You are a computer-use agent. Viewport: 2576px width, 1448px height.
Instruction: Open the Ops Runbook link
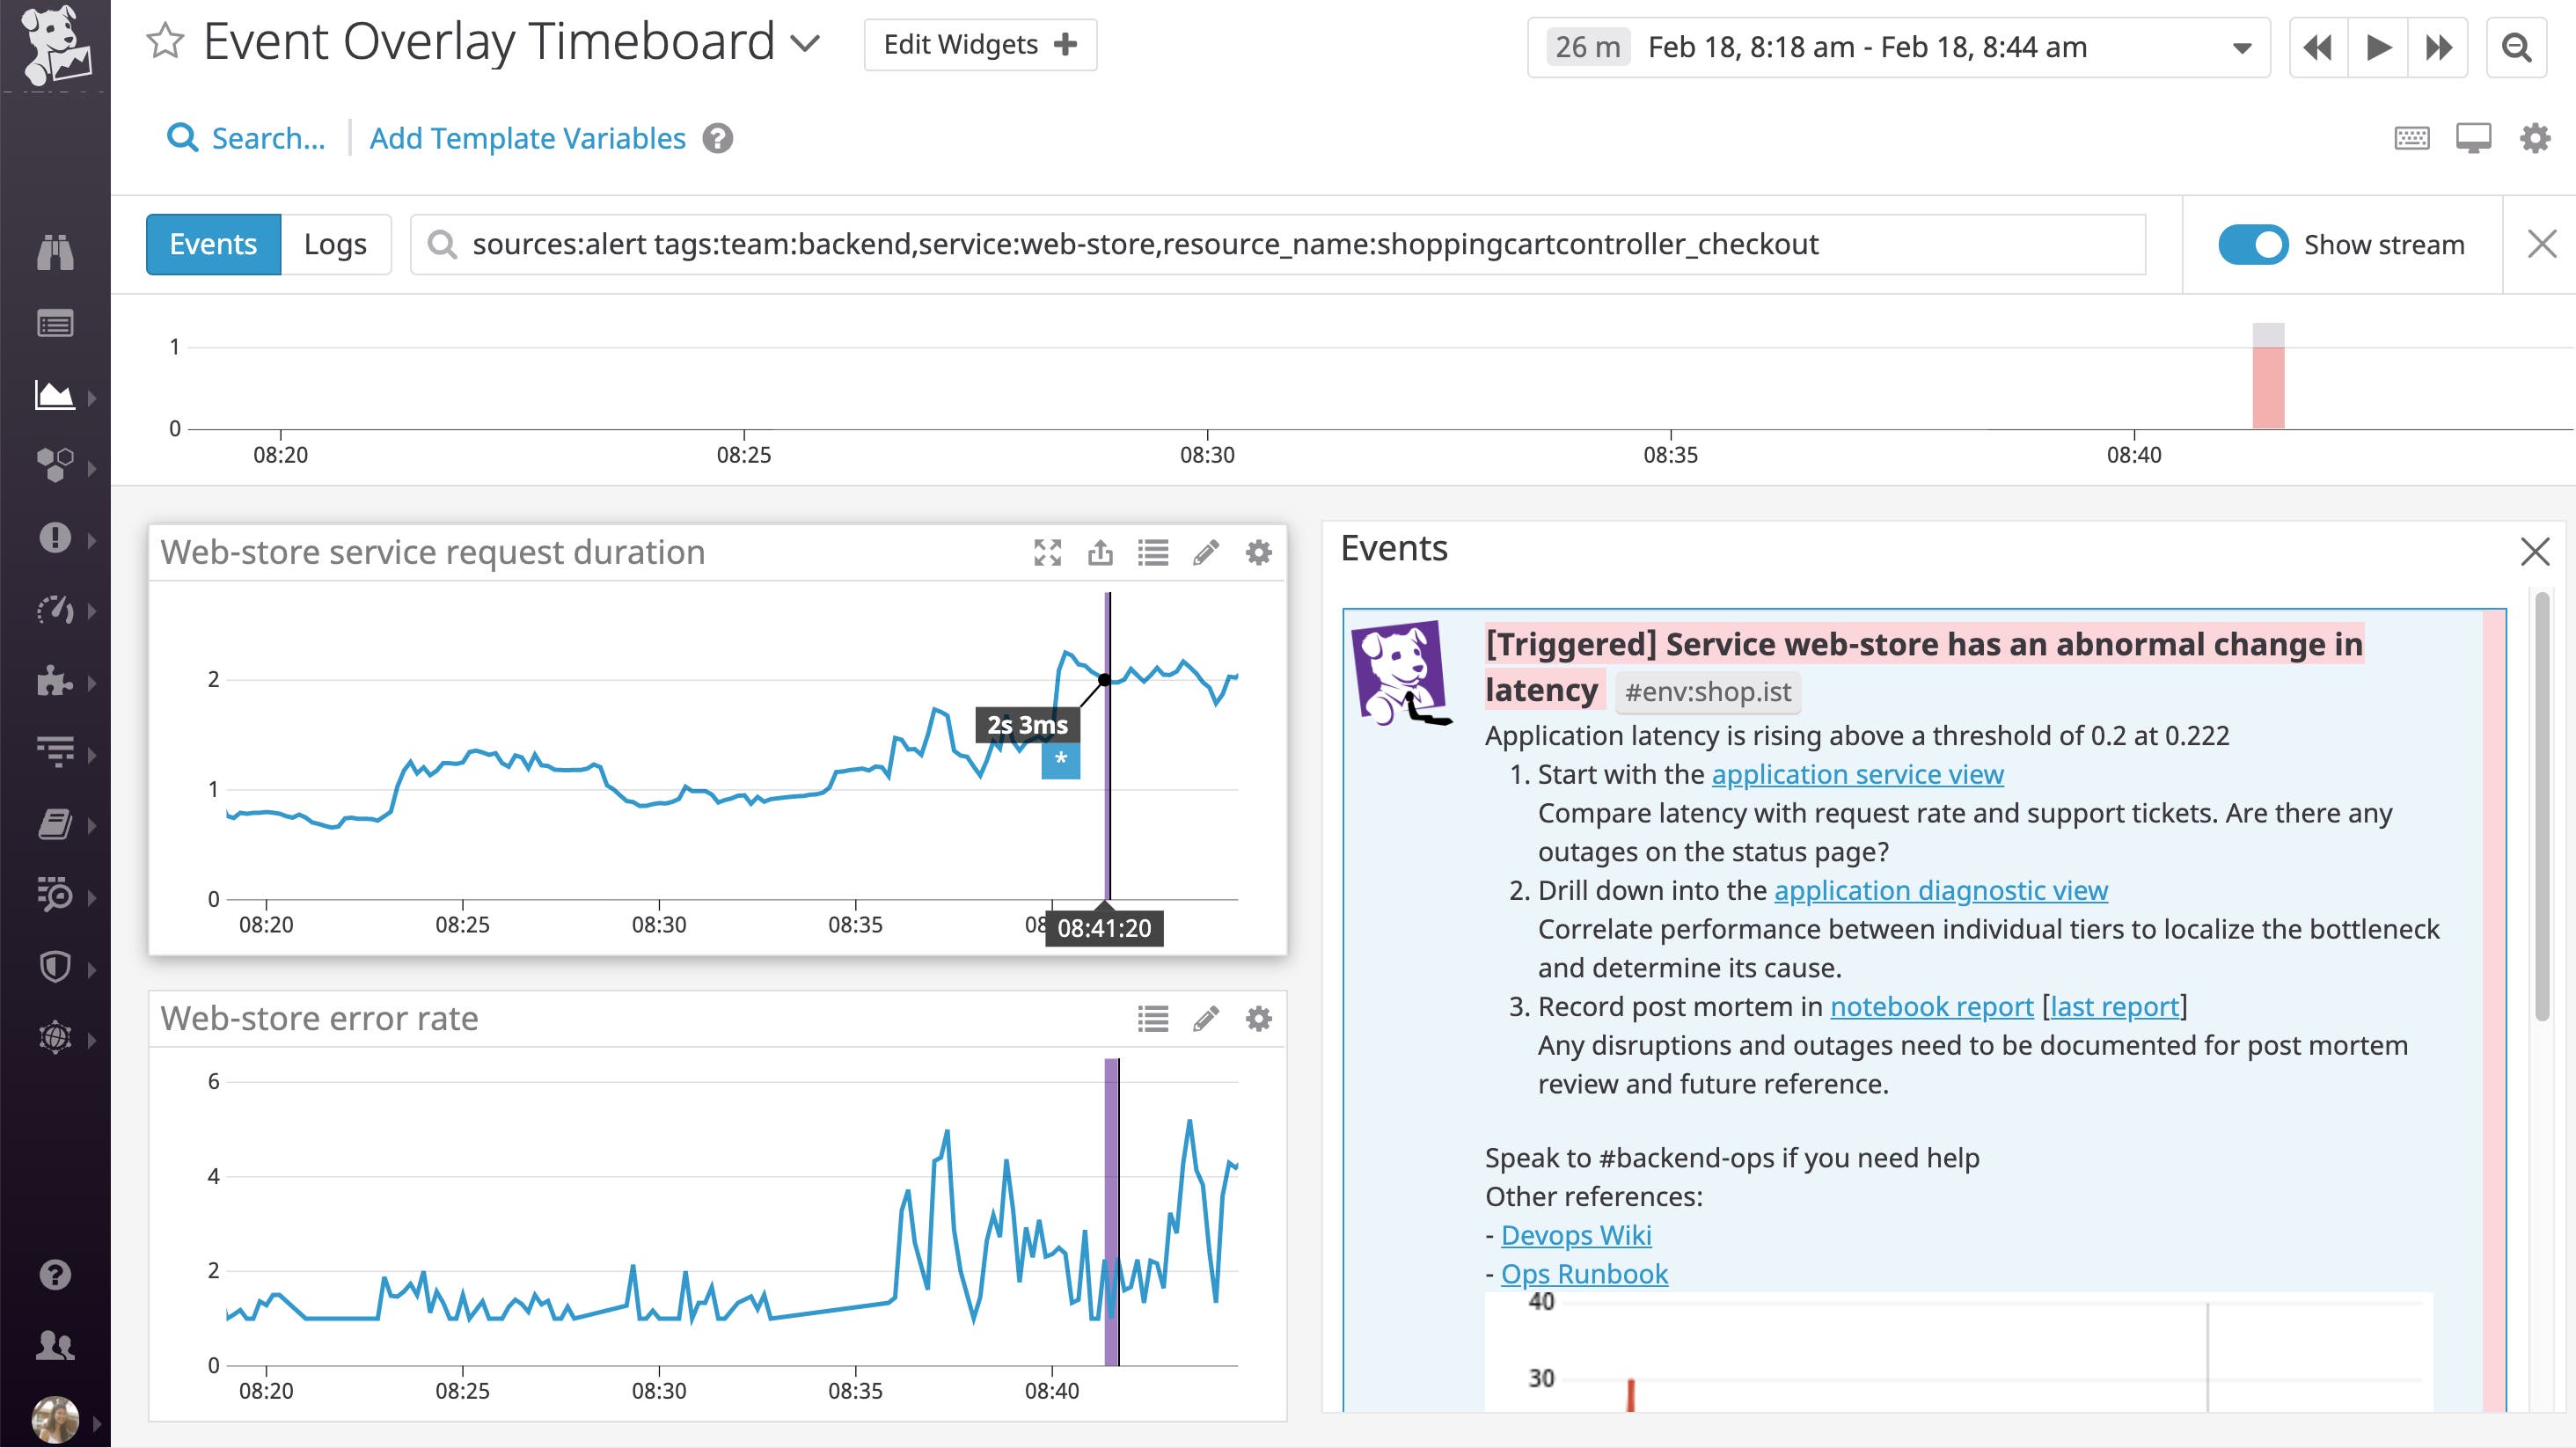1583,1273
